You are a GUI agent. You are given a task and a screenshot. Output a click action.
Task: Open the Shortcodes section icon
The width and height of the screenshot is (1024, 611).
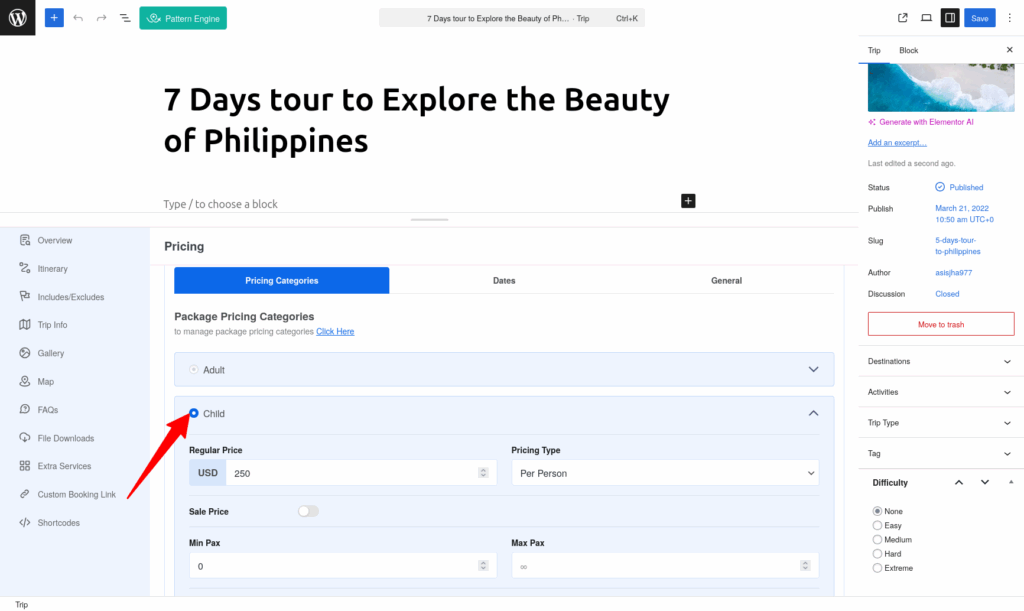(x=25, y=522)
